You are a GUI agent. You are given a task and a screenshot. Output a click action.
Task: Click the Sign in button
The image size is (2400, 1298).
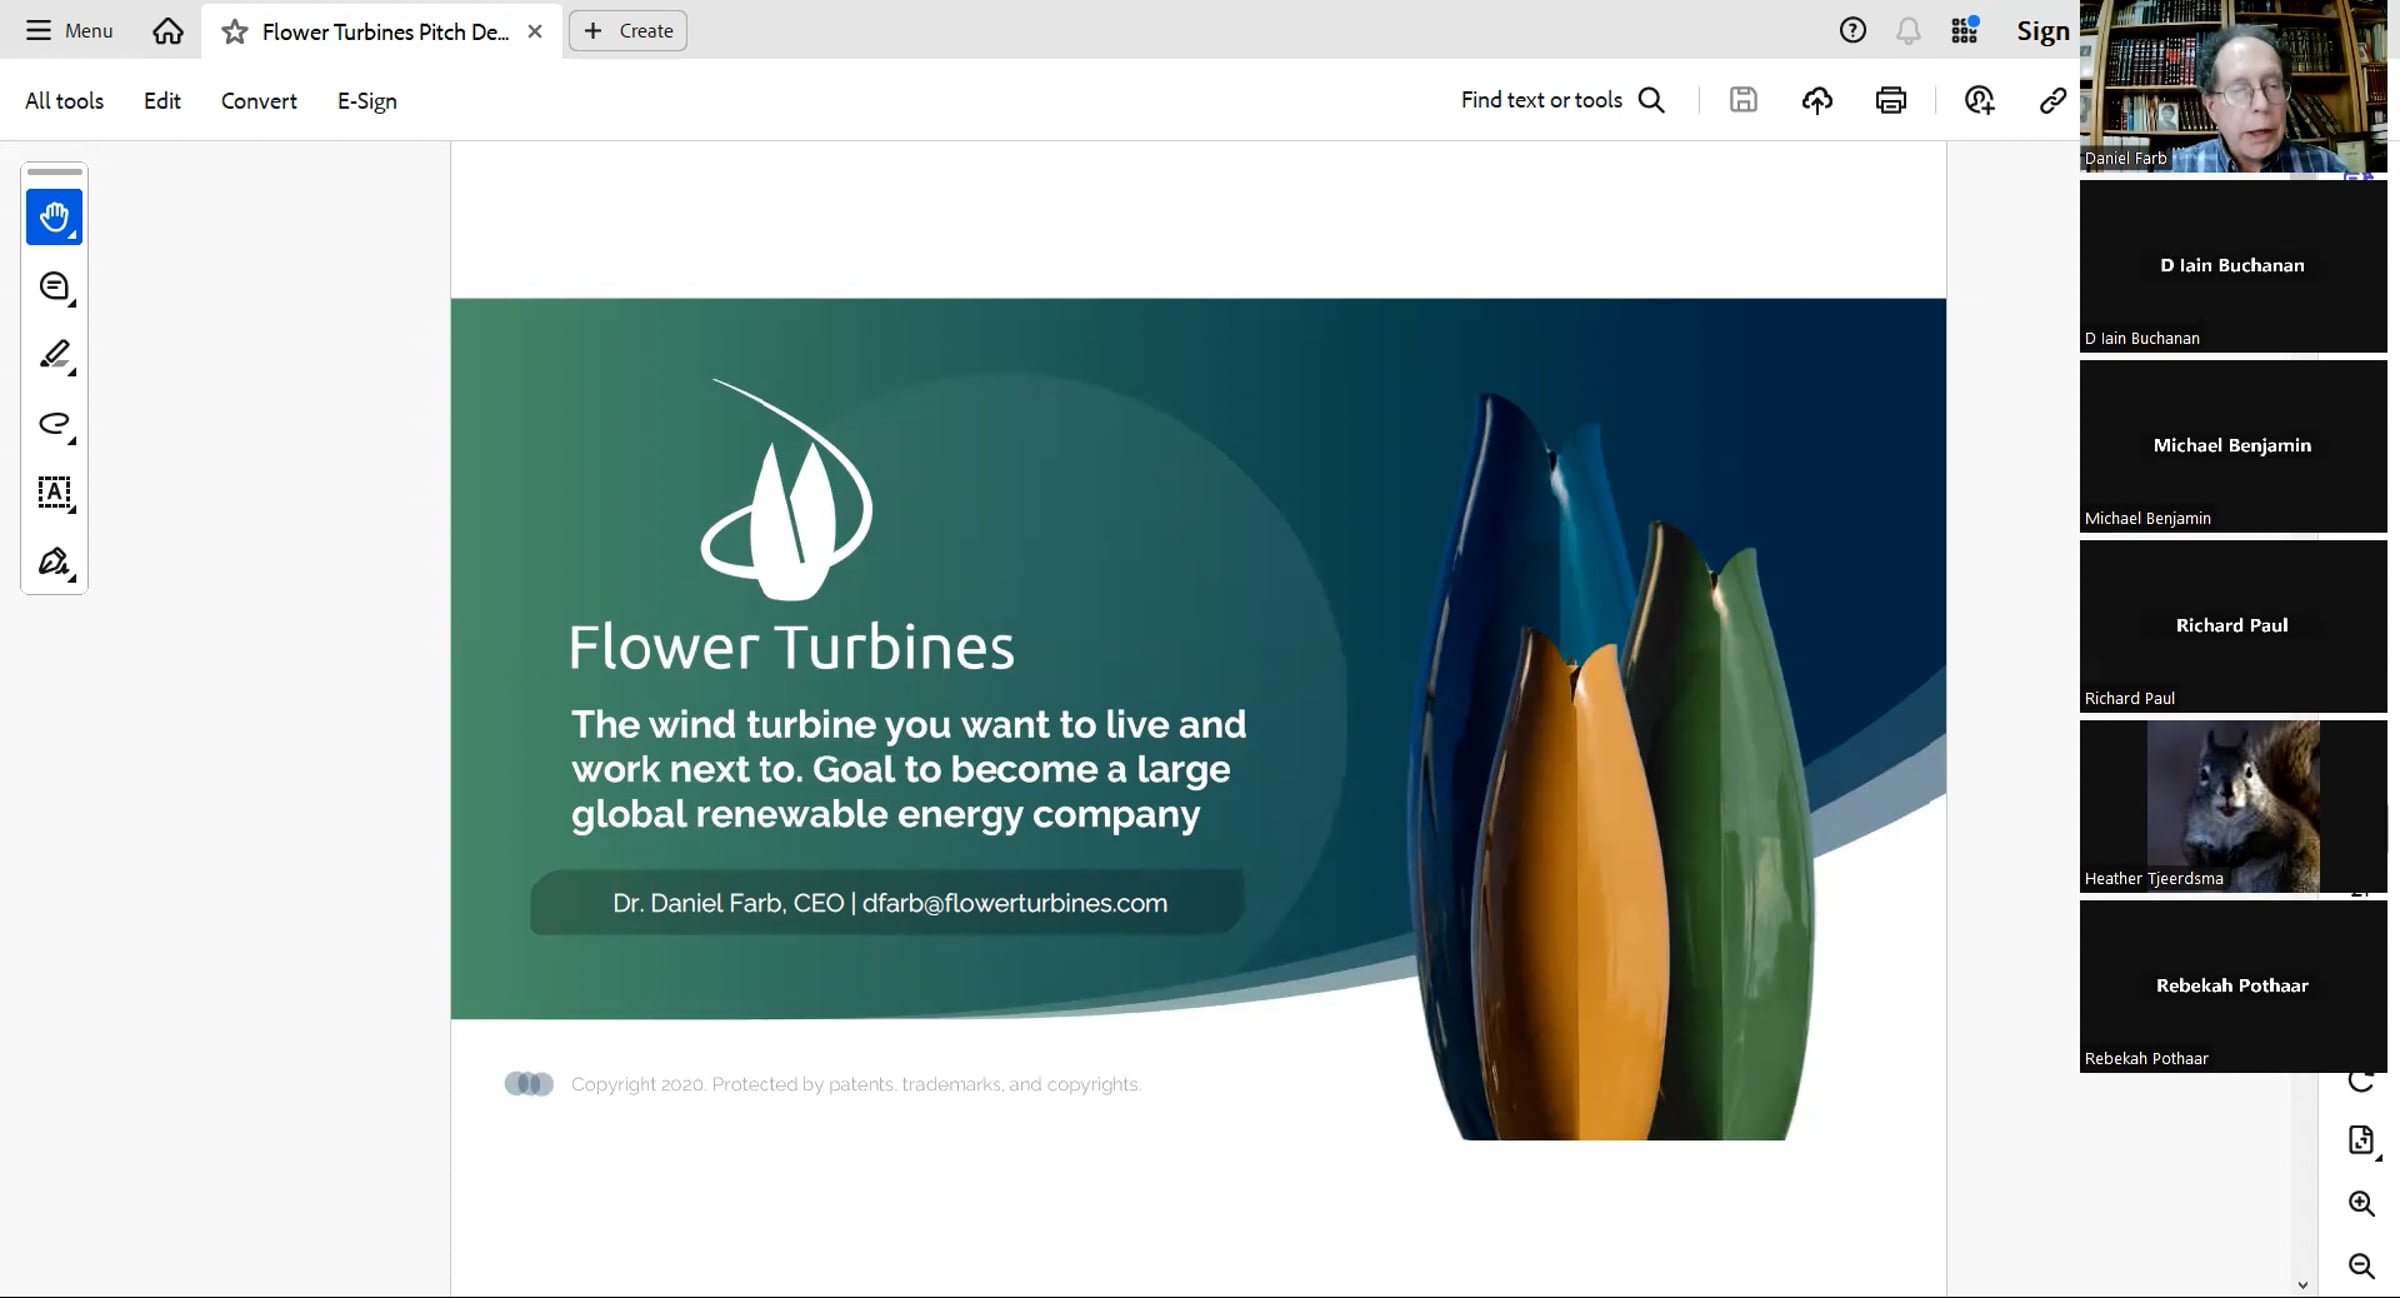pyautogui.click(x=2043, y=31)
